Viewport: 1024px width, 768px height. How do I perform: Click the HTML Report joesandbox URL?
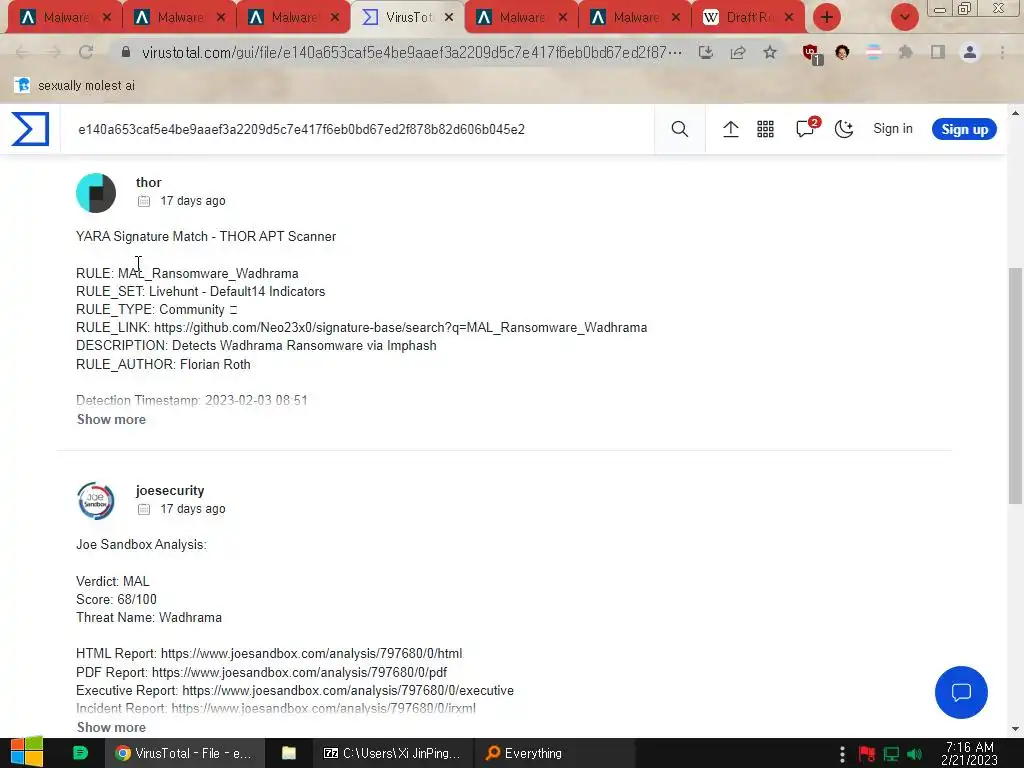point(312,653)
